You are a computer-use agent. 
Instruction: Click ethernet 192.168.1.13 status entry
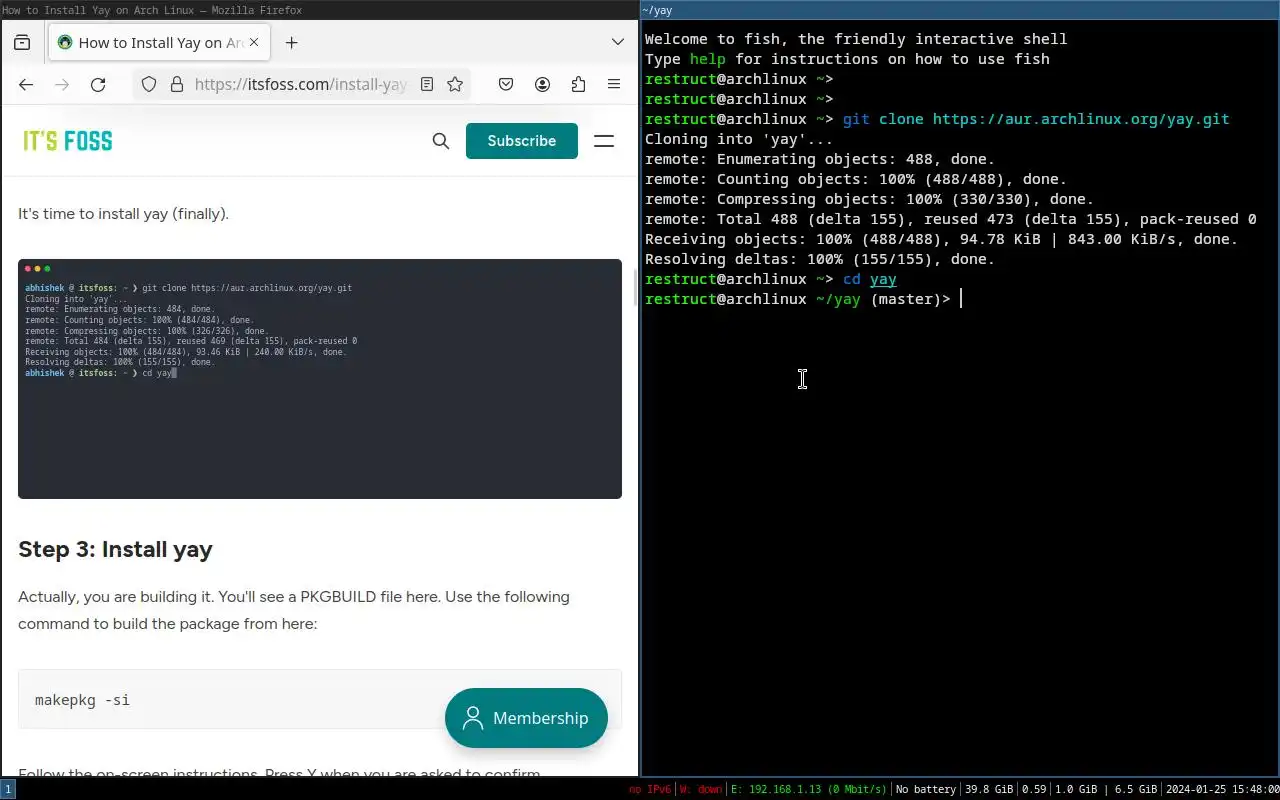pos(808,789)
